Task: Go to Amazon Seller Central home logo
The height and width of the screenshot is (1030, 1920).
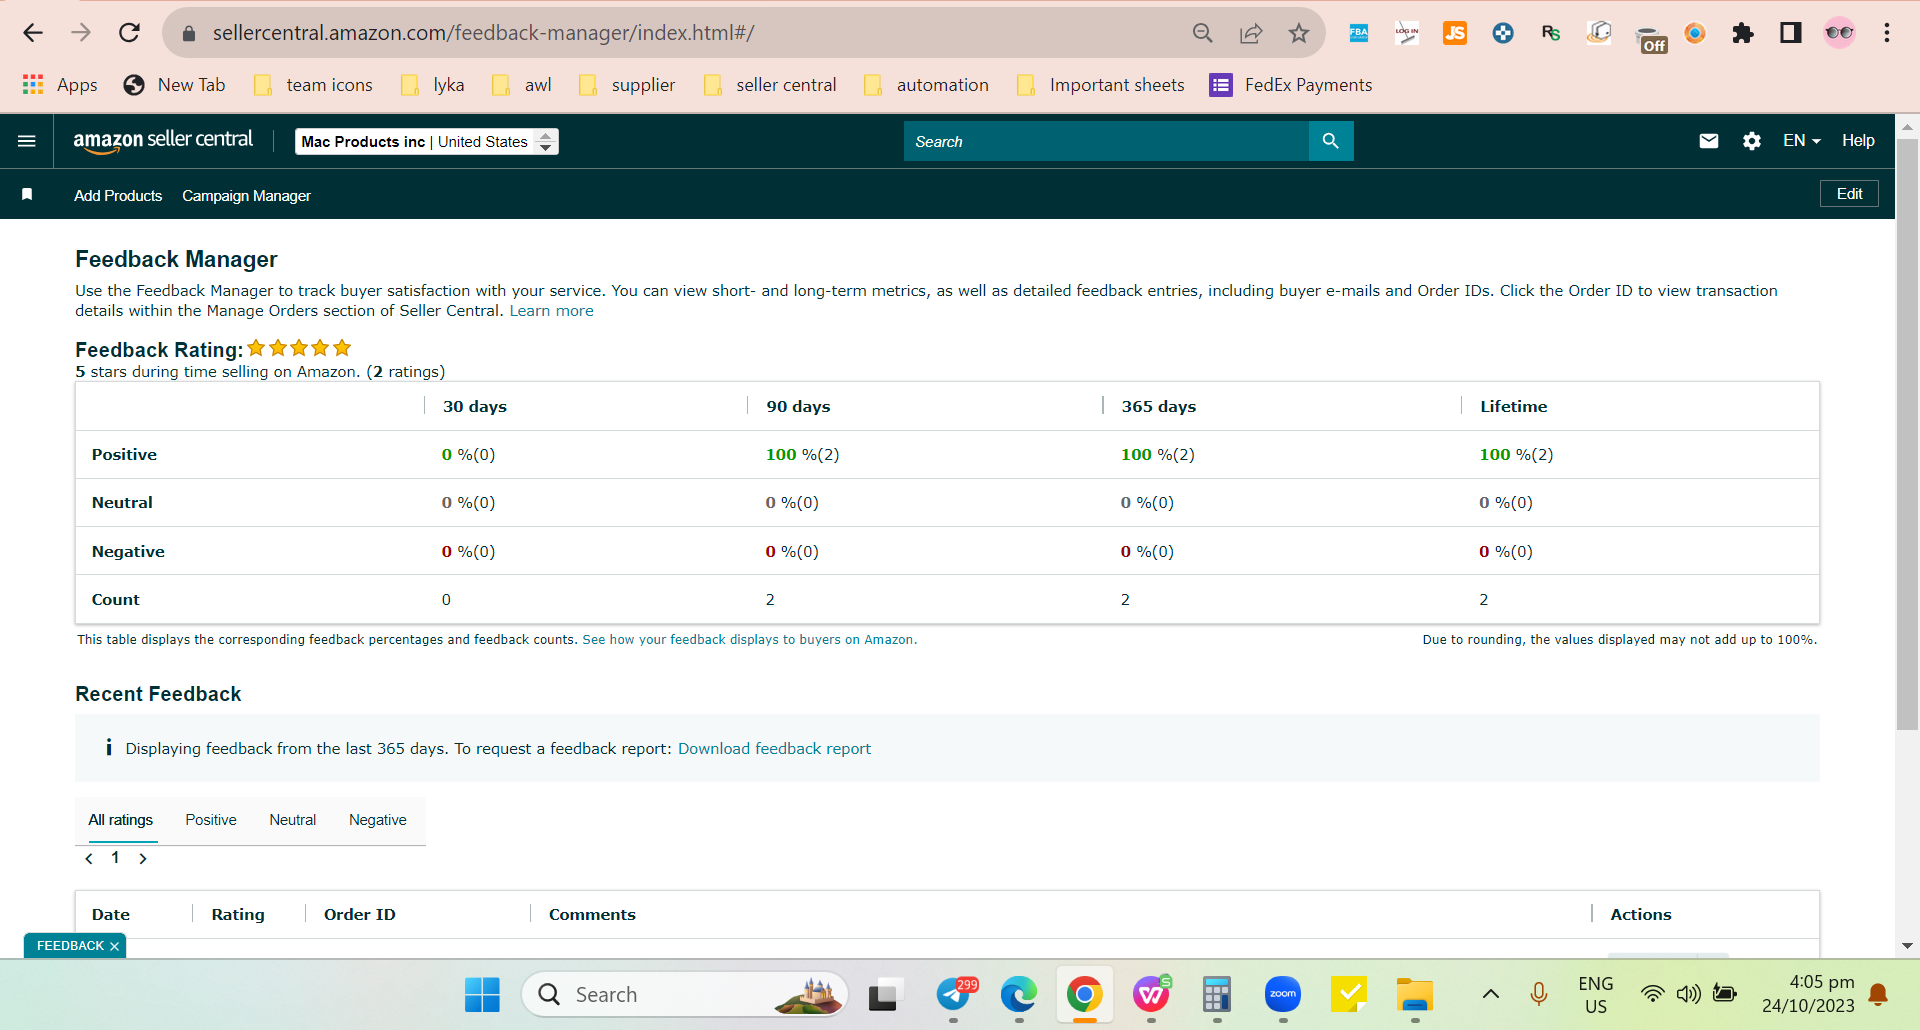Action: click(x=163, y=141)
